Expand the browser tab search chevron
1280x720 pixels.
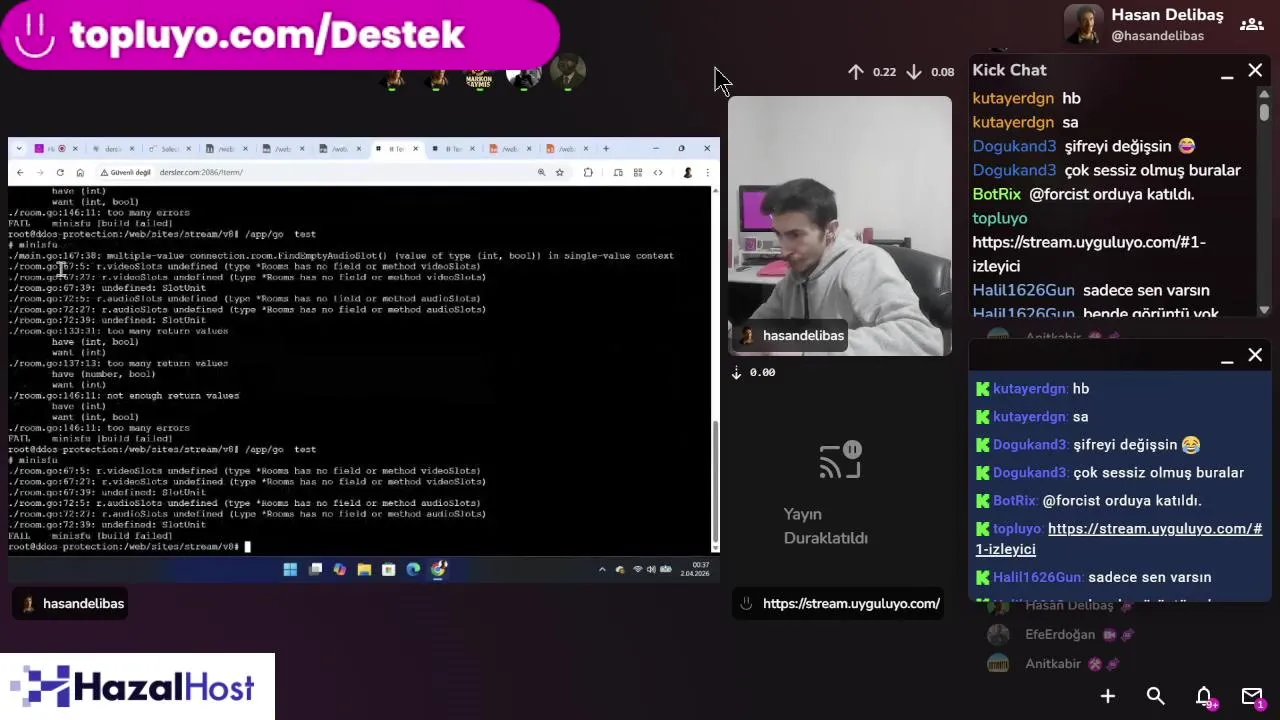[x=20, y=149]
